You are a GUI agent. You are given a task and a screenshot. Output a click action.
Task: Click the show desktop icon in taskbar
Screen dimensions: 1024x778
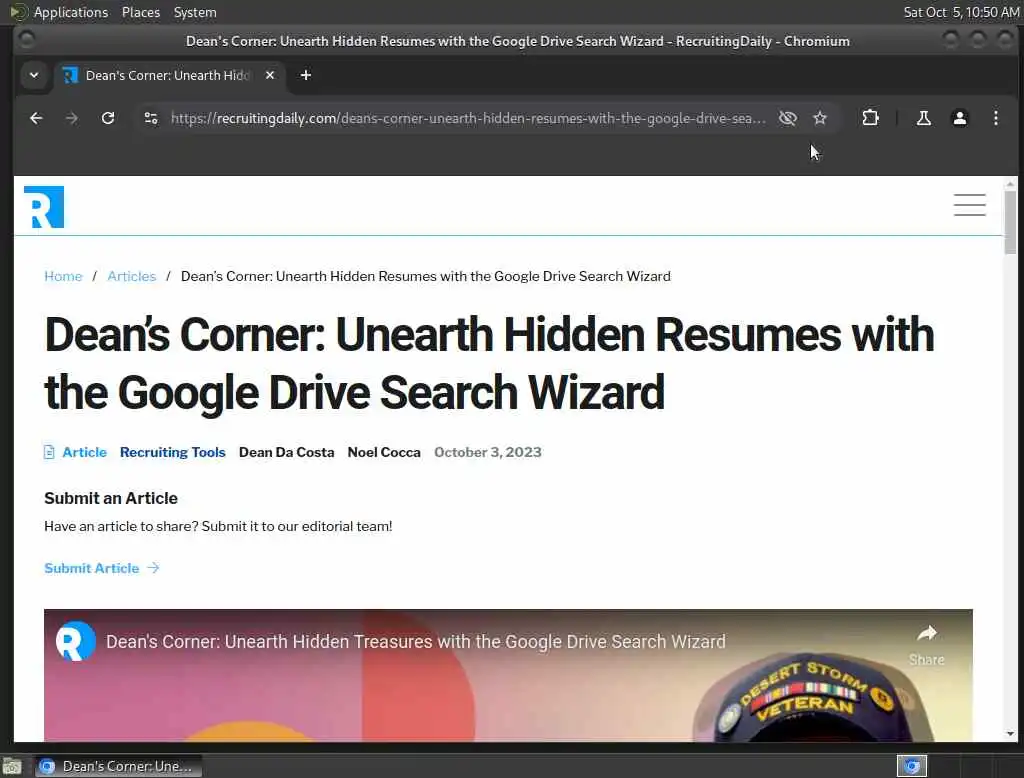click(x=12, y=766)
